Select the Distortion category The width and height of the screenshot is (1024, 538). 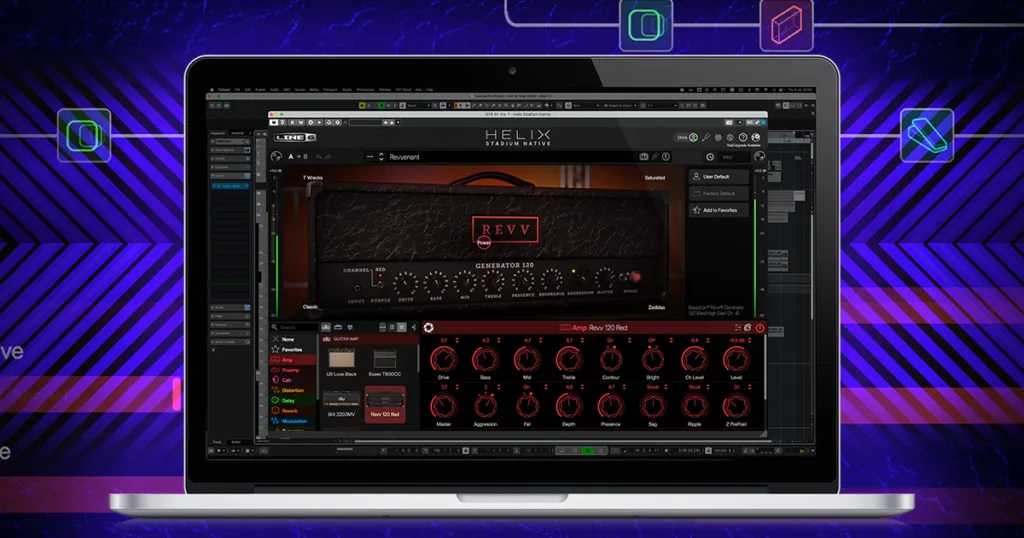(293, 390)
